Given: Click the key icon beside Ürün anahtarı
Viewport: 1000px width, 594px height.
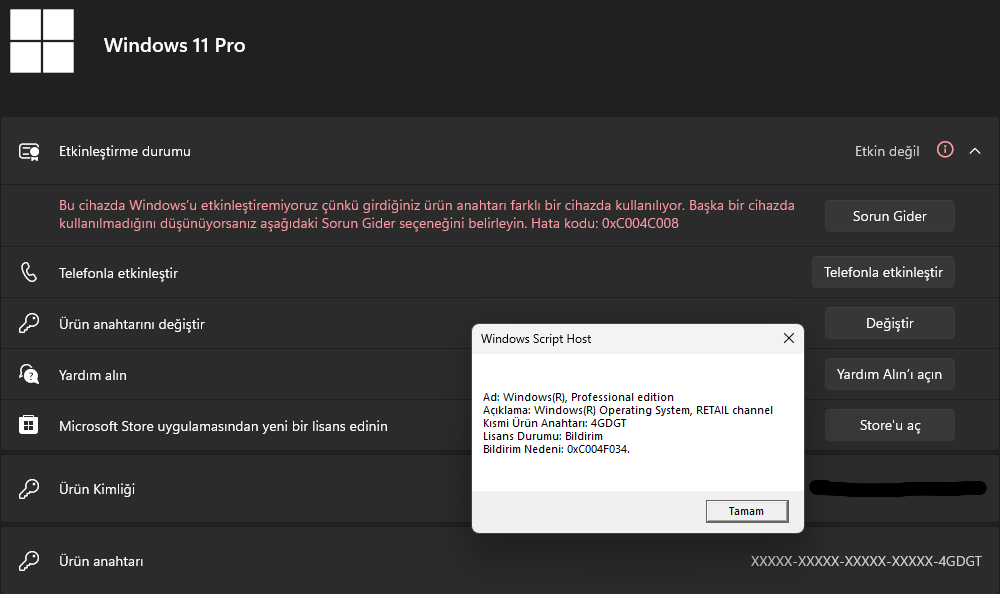Looking at the screenshot, I should click(29, 561).
